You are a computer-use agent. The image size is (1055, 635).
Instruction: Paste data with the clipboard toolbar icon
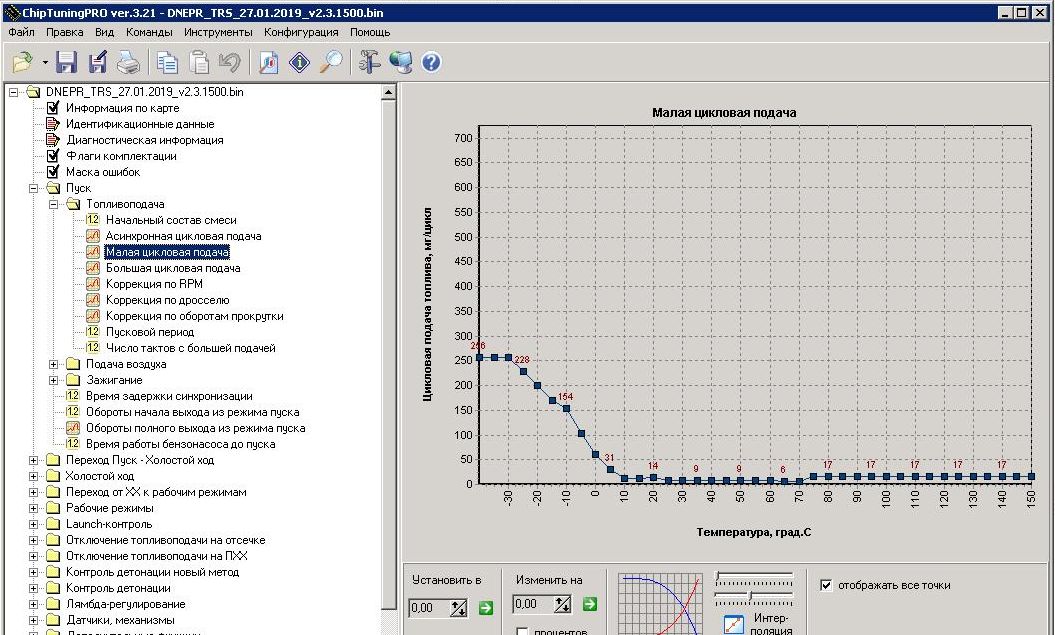coord(198,63)
